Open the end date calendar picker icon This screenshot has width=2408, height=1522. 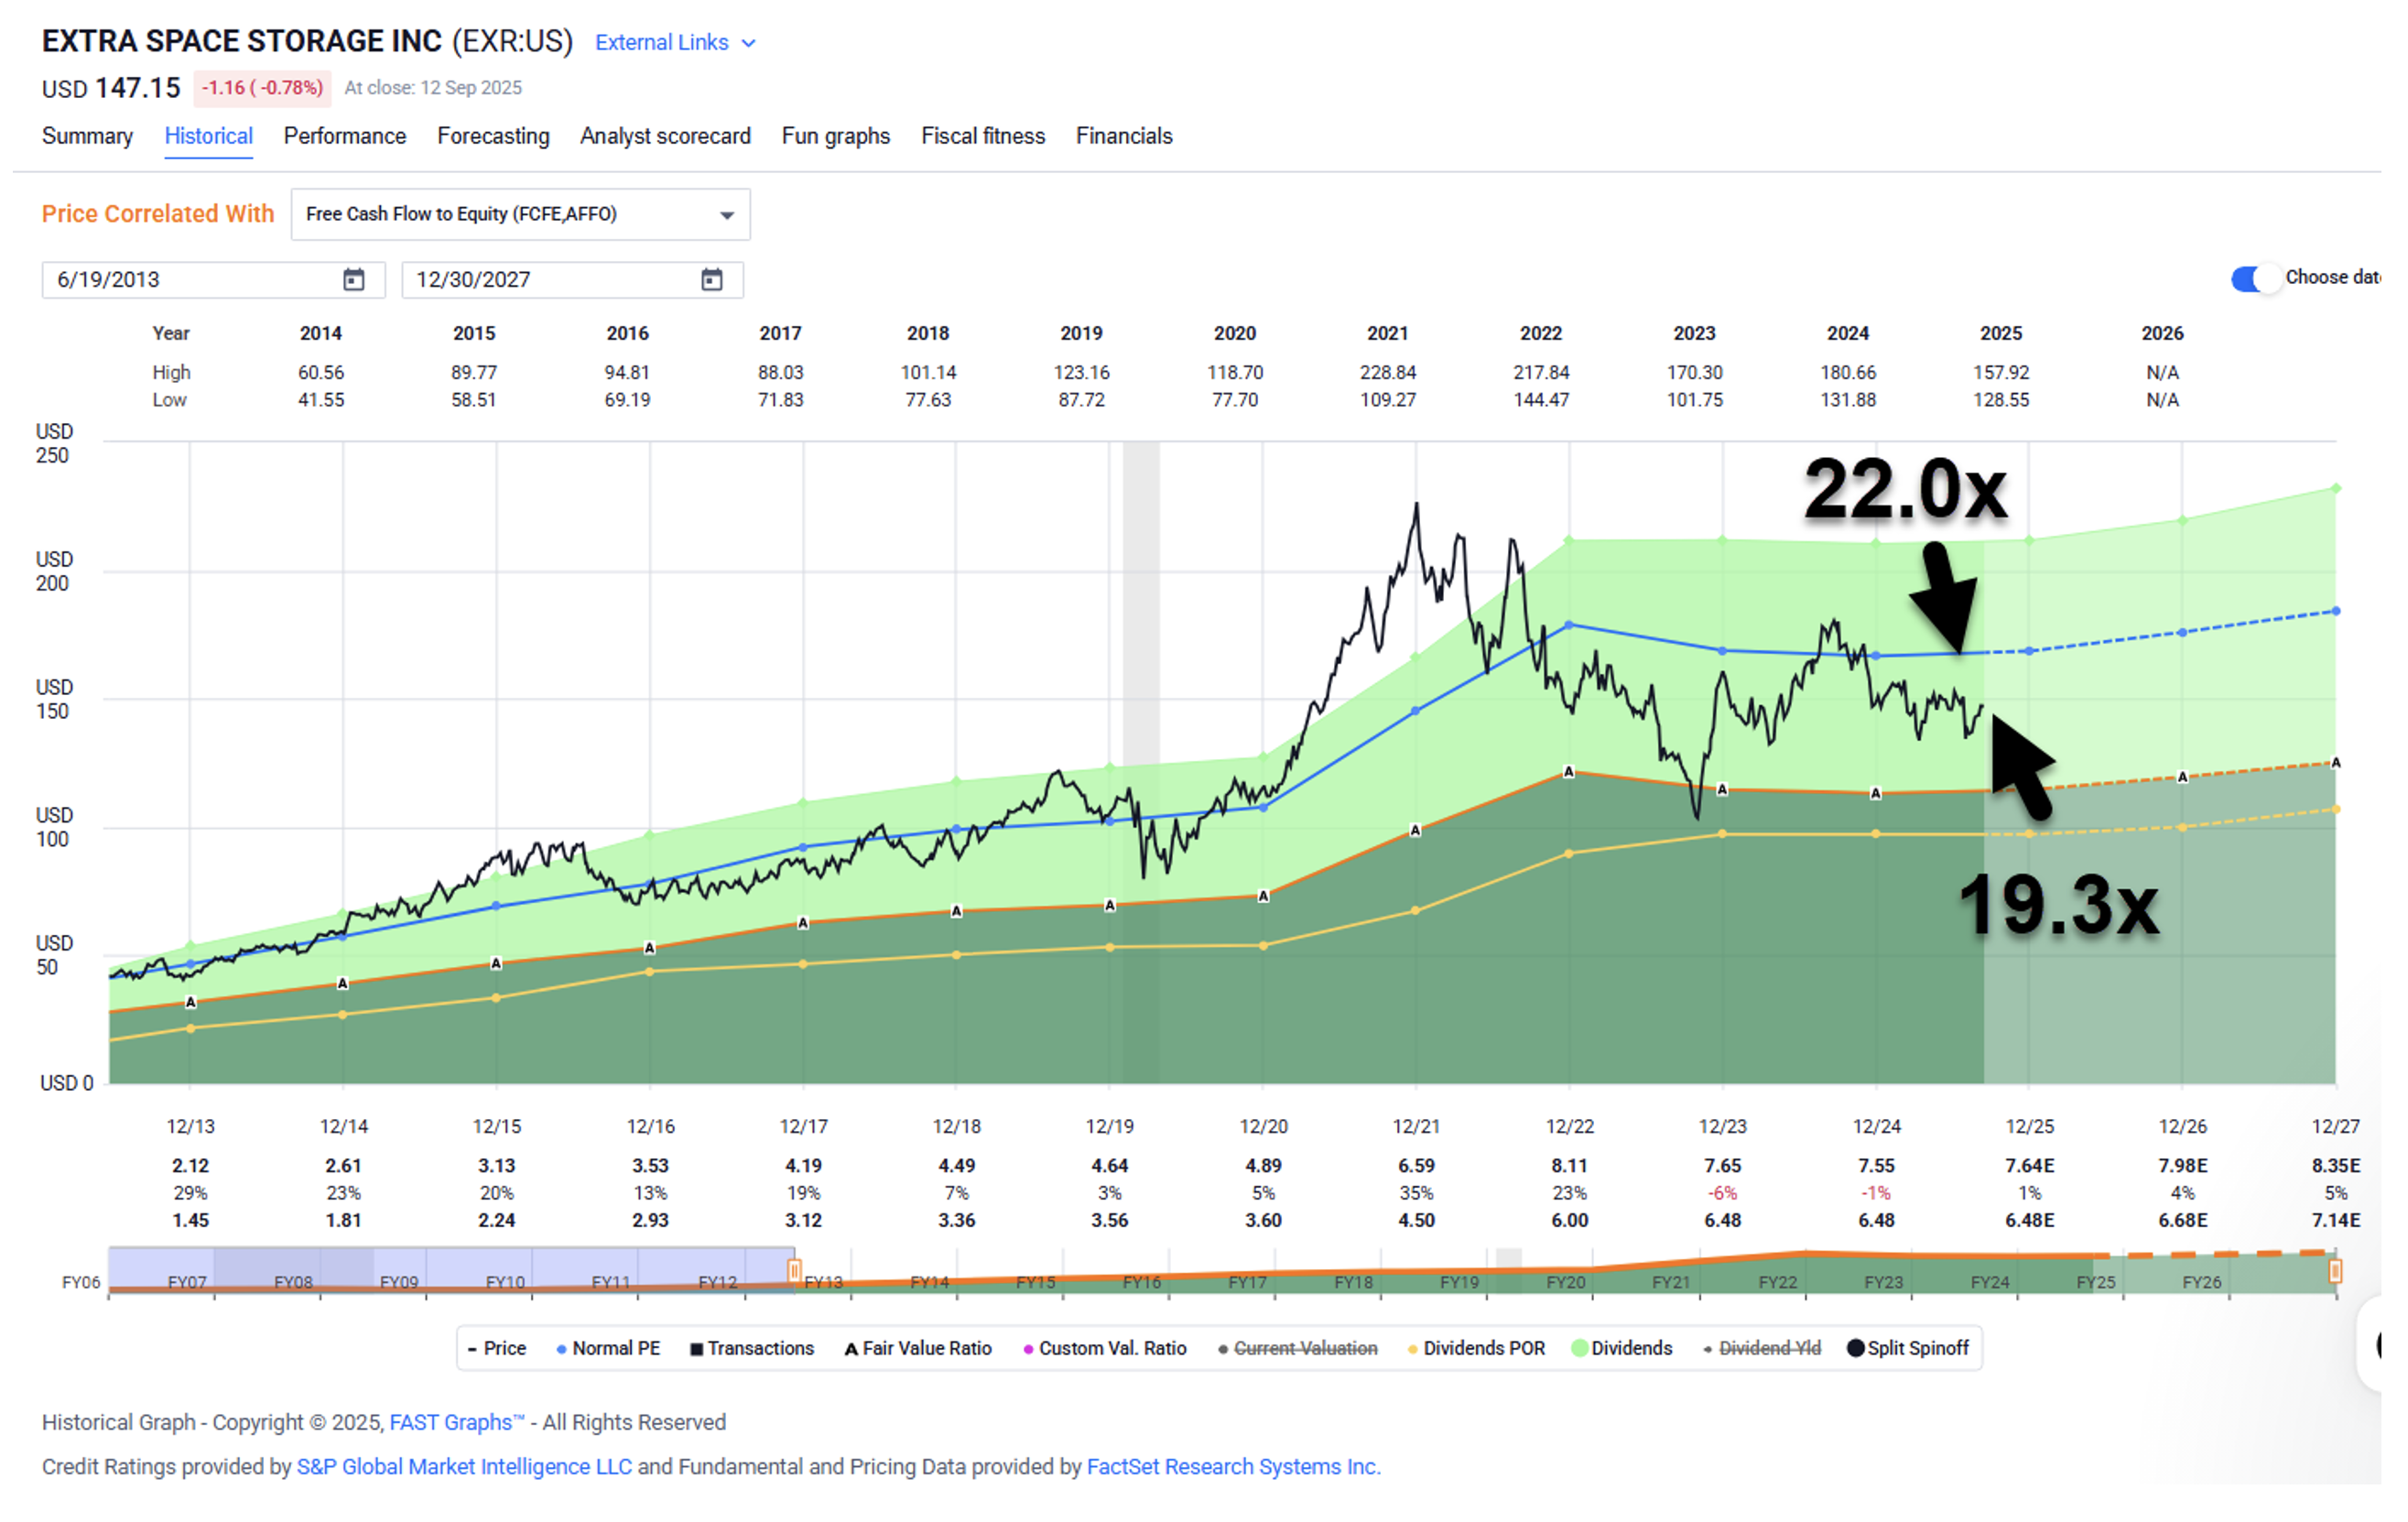712,280
